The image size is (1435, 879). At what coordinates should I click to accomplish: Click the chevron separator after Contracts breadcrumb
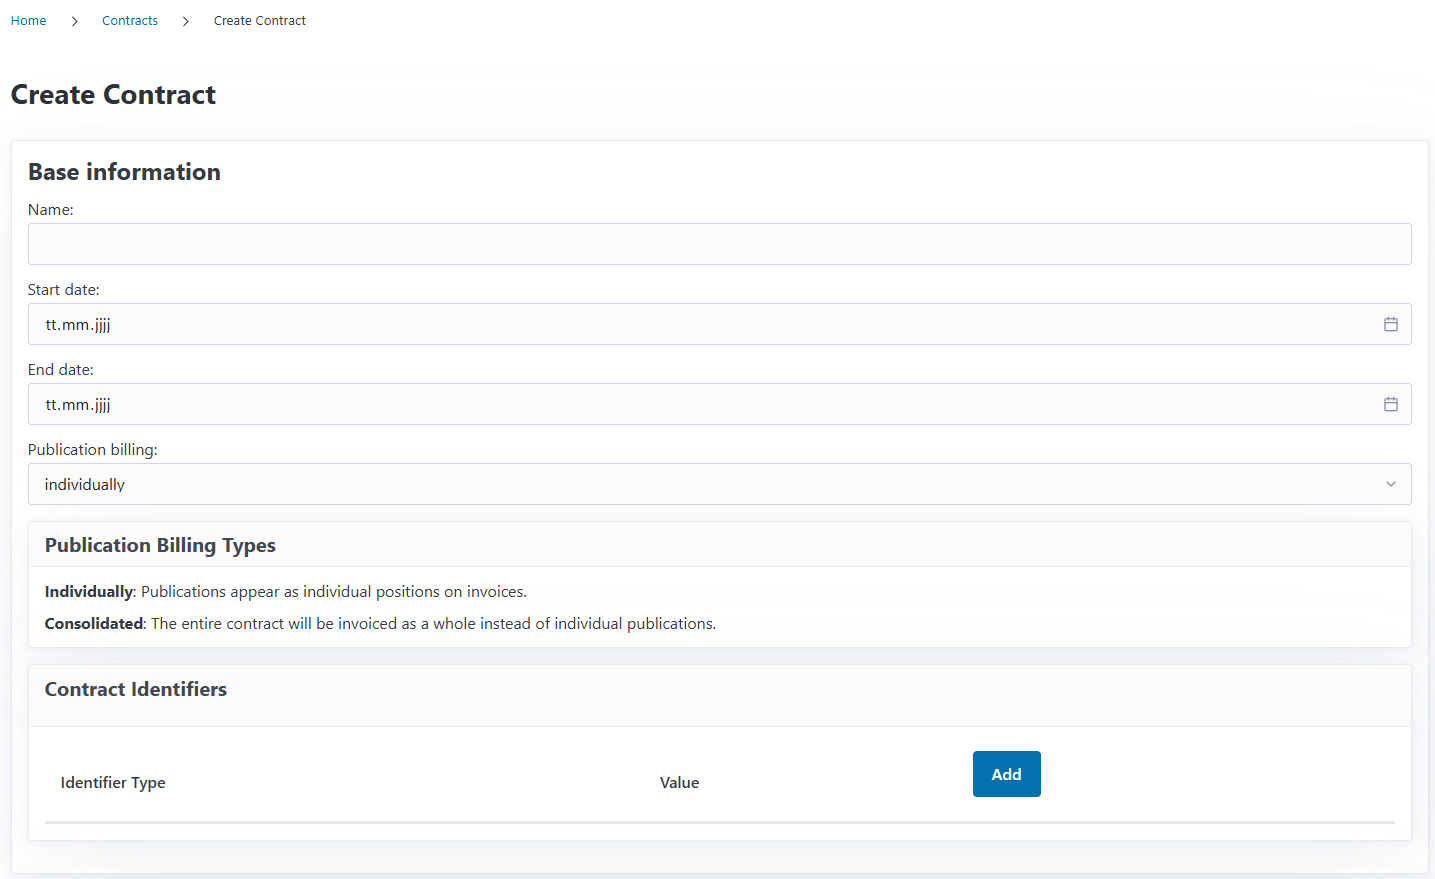(x=185, y=21)
